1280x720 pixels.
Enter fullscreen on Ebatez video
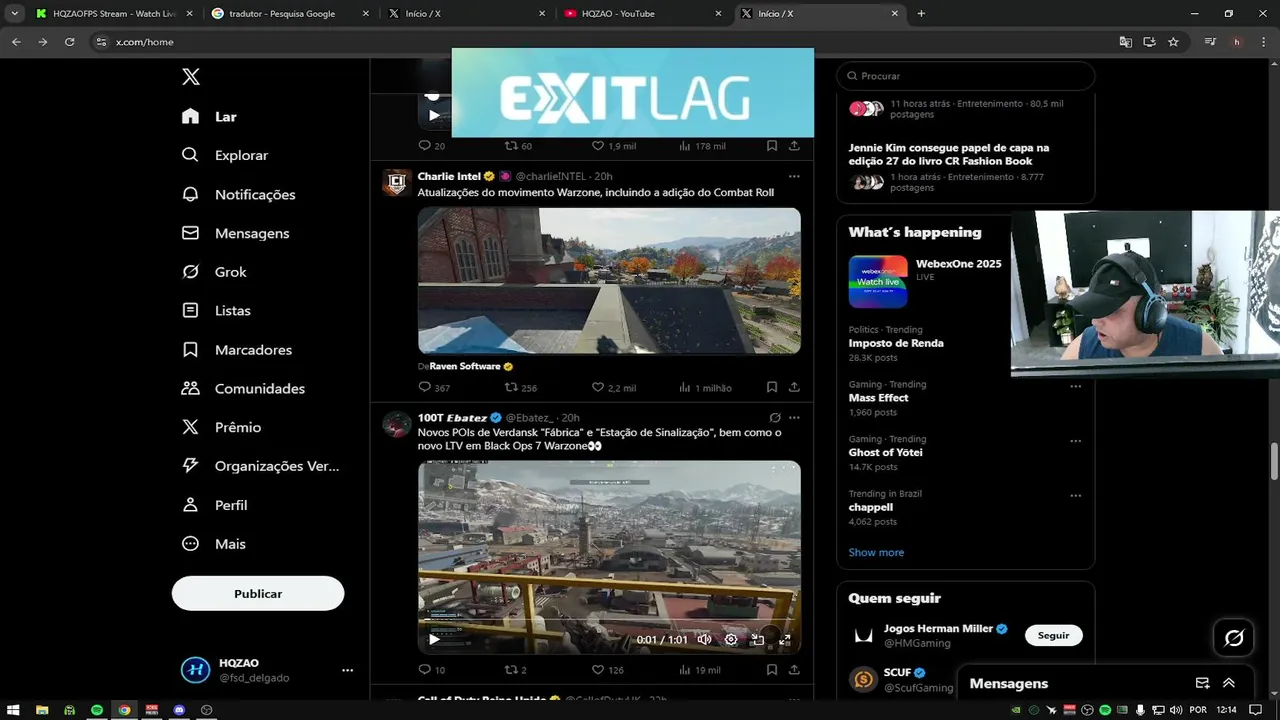tap(785, 639)
